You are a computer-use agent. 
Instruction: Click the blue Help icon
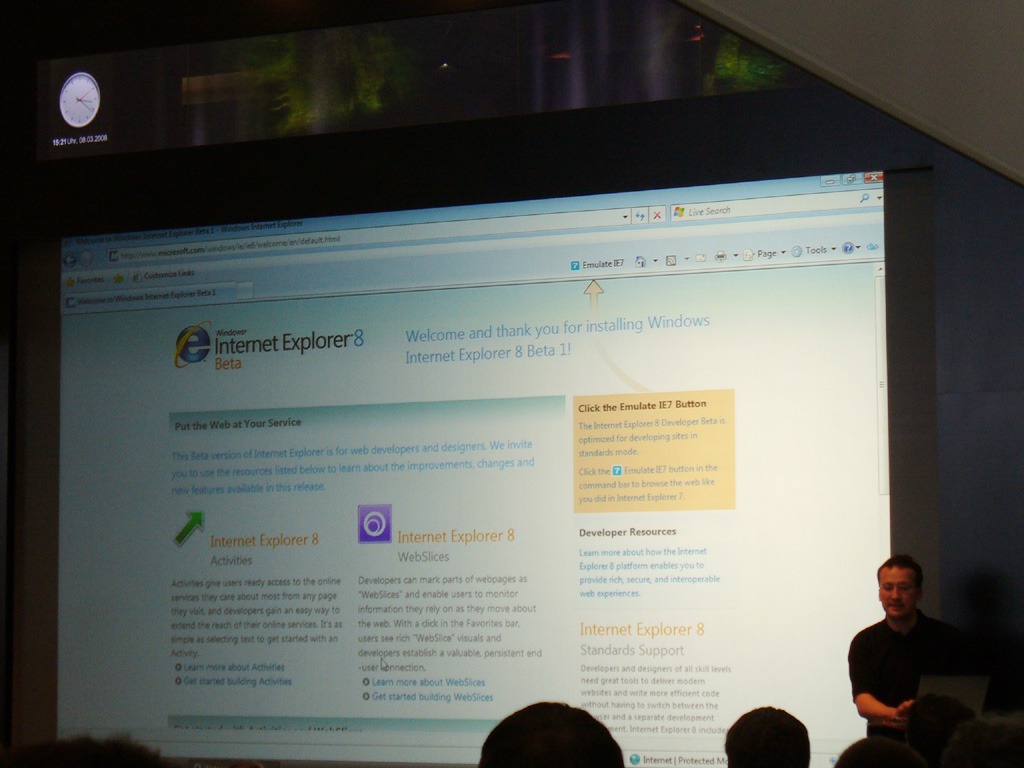point(848,248)
